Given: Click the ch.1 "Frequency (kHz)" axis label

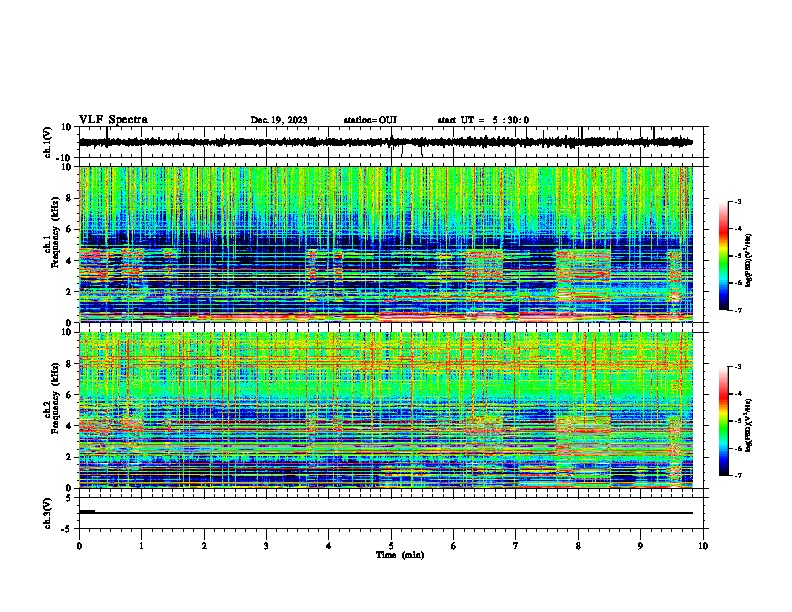Looking at the screenshot, I should [x=55, y=233].
